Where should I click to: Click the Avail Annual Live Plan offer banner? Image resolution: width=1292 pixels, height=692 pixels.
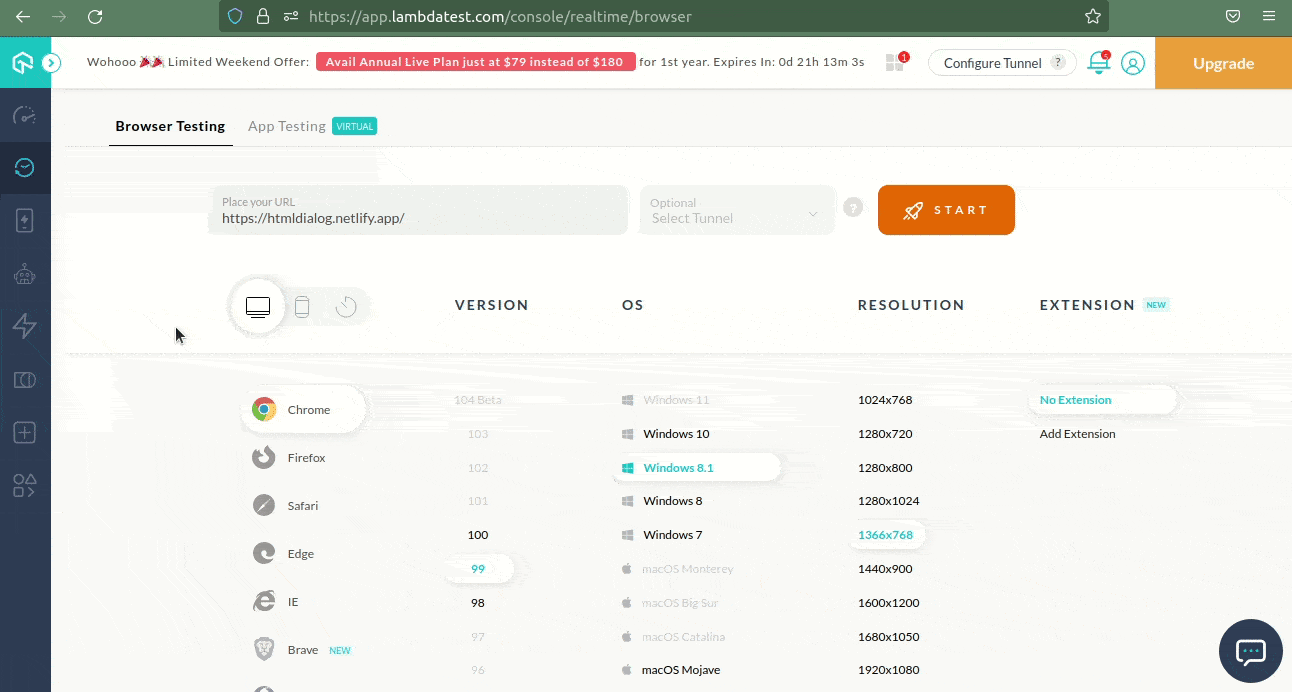(474, 61)
